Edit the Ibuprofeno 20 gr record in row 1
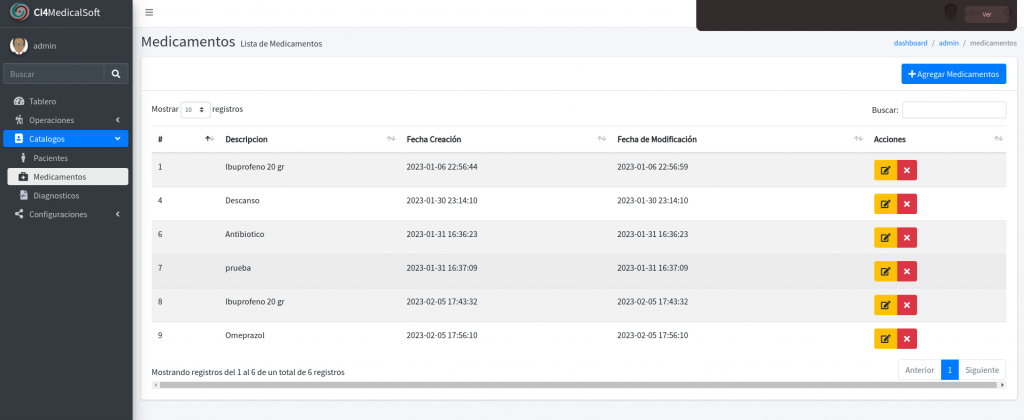1024x420 pixels. tap(885, 170)
